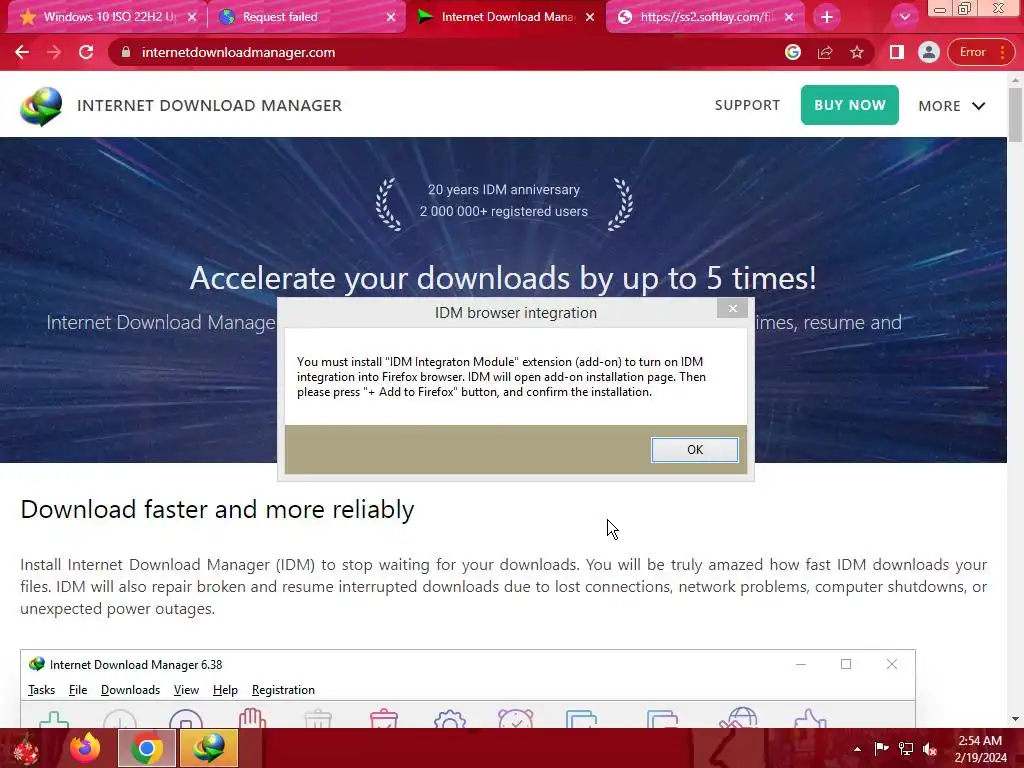Close the ss2.softlay.com tab

point(789,17)
